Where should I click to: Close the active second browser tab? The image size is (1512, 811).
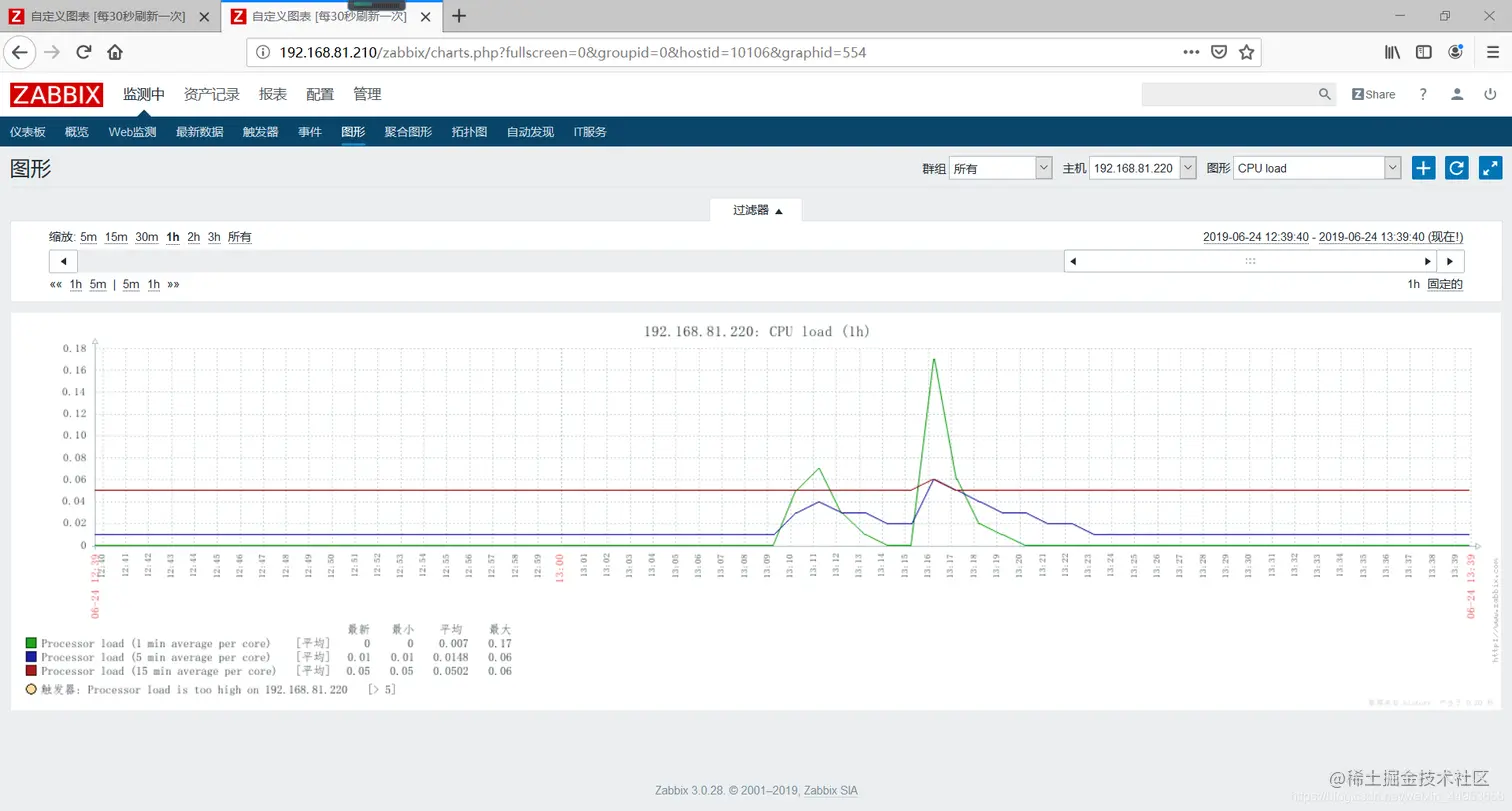pyautogui.click(x=425, y=16)
